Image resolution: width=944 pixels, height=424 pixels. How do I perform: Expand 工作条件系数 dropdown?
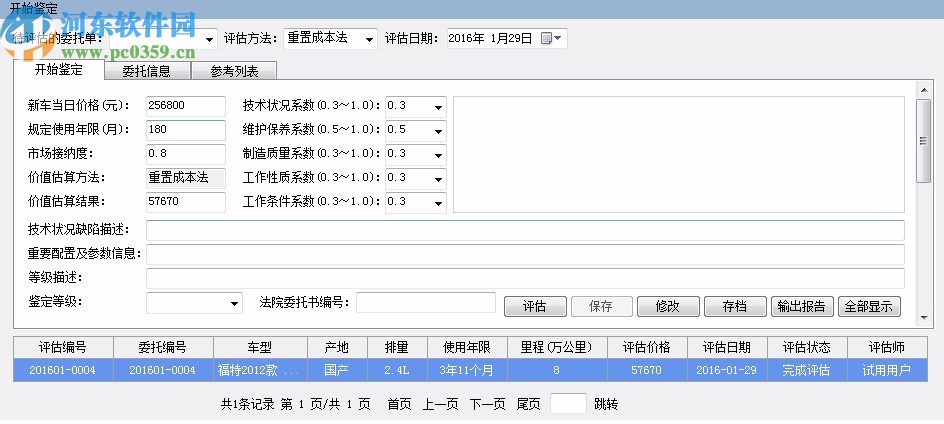click(x=438, y=204)
